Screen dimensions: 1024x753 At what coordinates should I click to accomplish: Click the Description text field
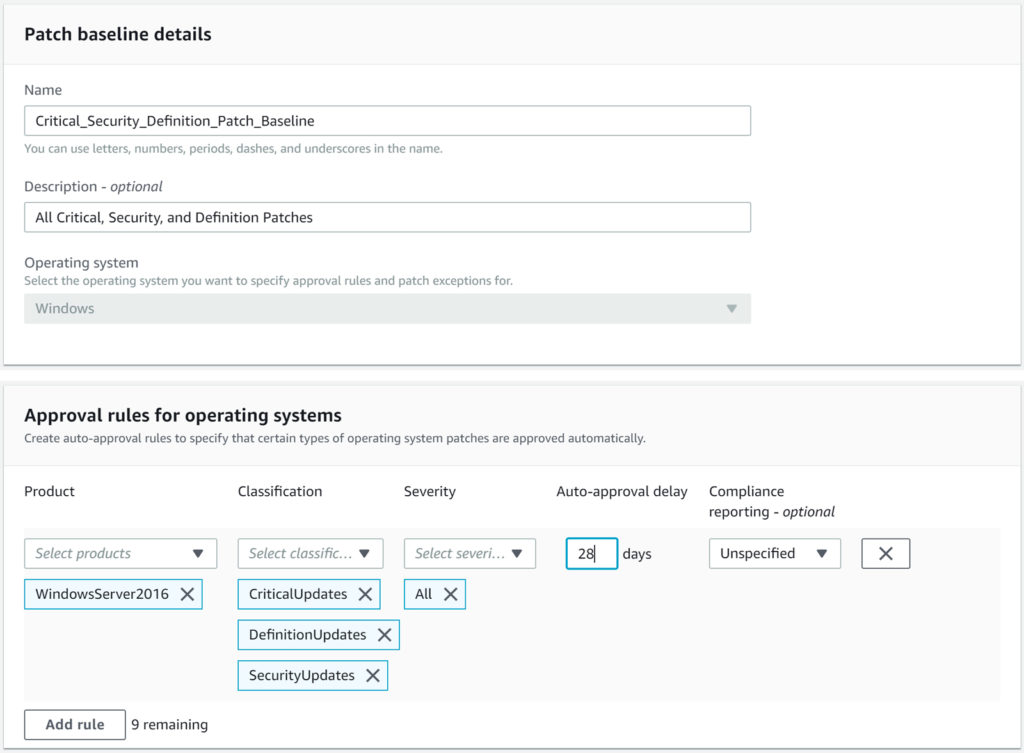pyautogui.click(x=388, y=216)
